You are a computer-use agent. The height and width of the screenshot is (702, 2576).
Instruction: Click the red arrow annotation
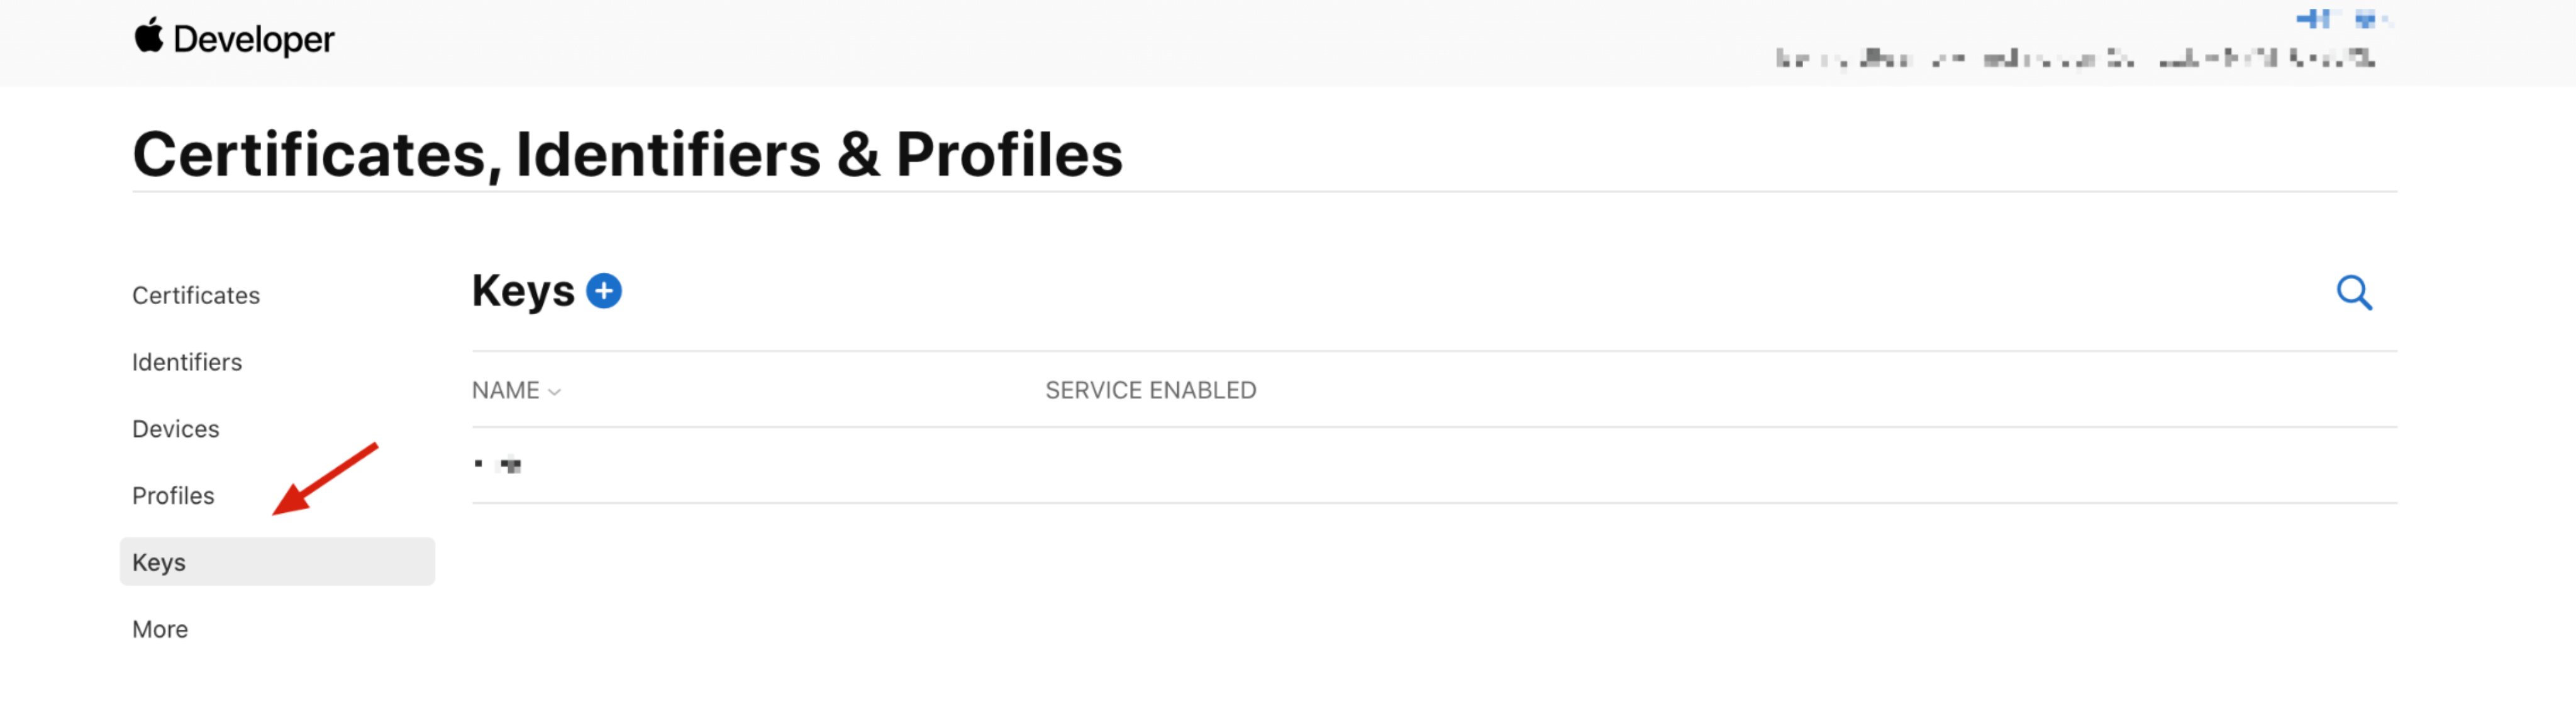tap(325, 479)
